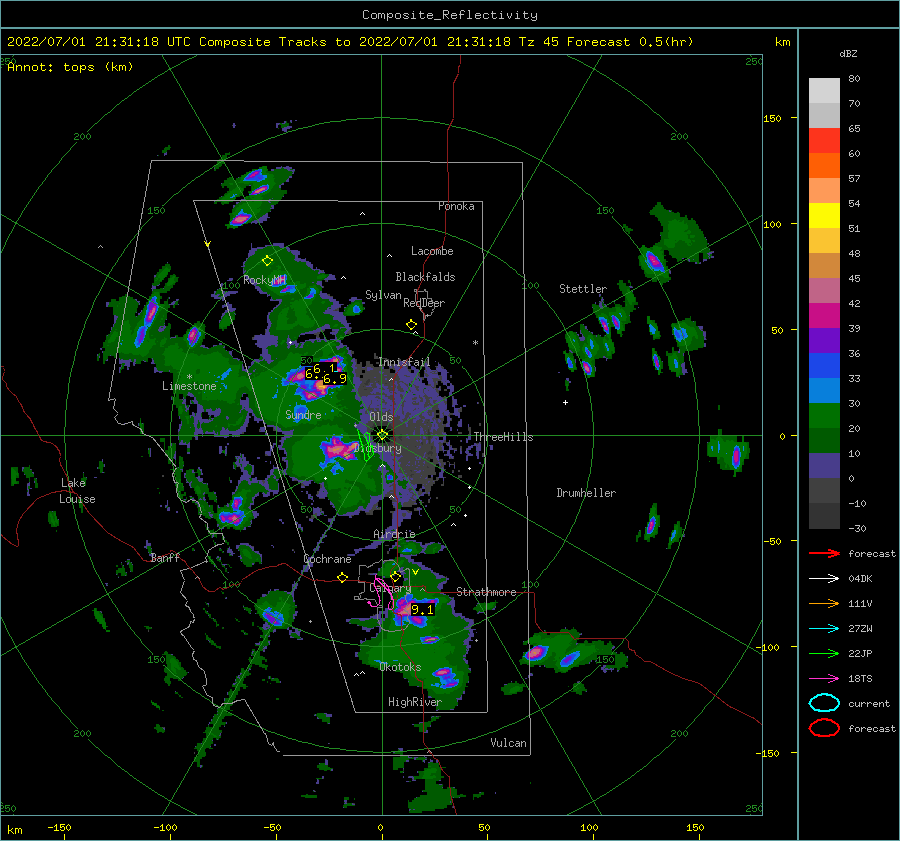The width and height of the screenshot is (900, 841).
Task: Click the Okotoks city label
Action: pyautogui.click(x=400, y=667)
